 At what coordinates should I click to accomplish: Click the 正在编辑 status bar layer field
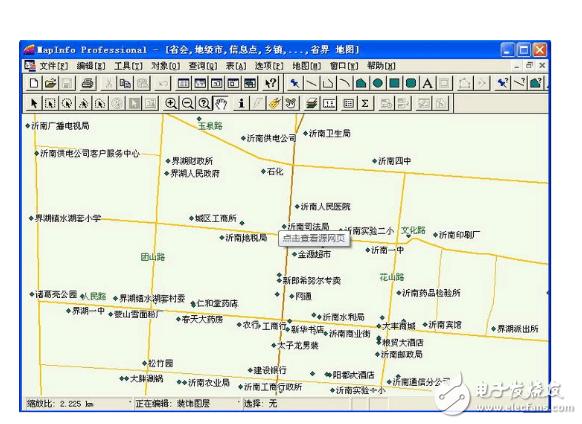tap(185, 404)
